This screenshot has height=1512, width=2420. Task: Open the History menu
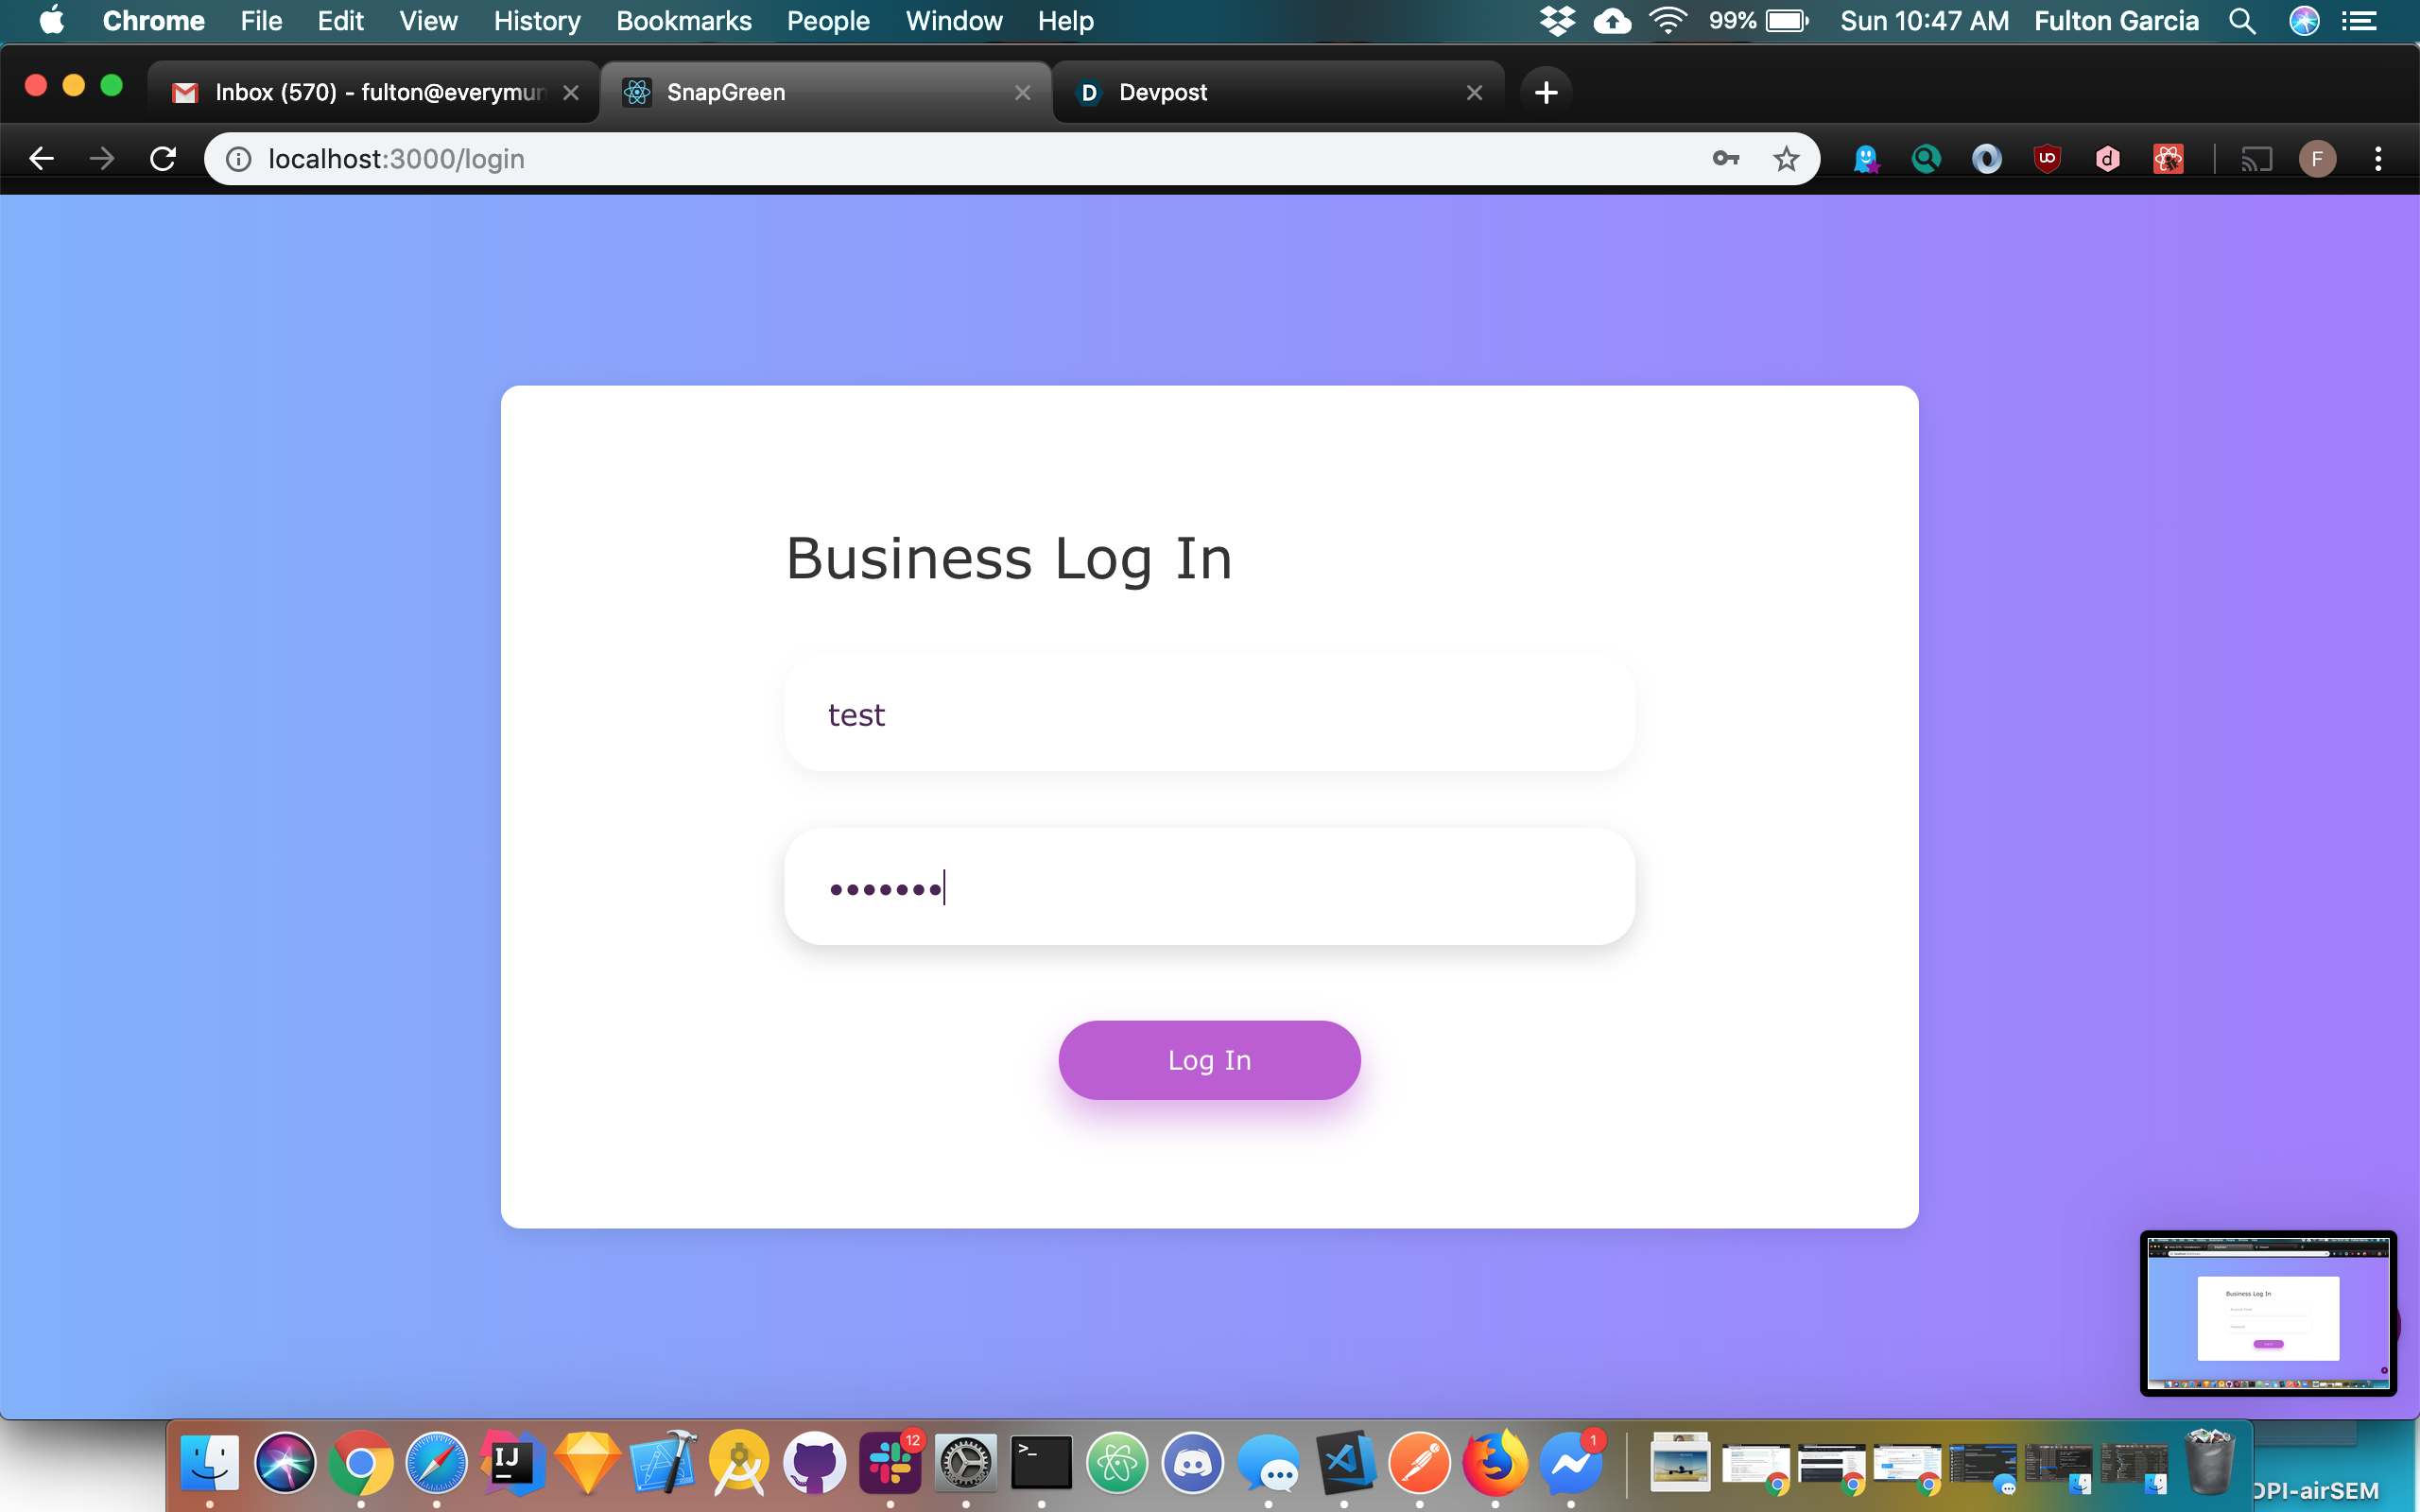(x=536, y=21)
